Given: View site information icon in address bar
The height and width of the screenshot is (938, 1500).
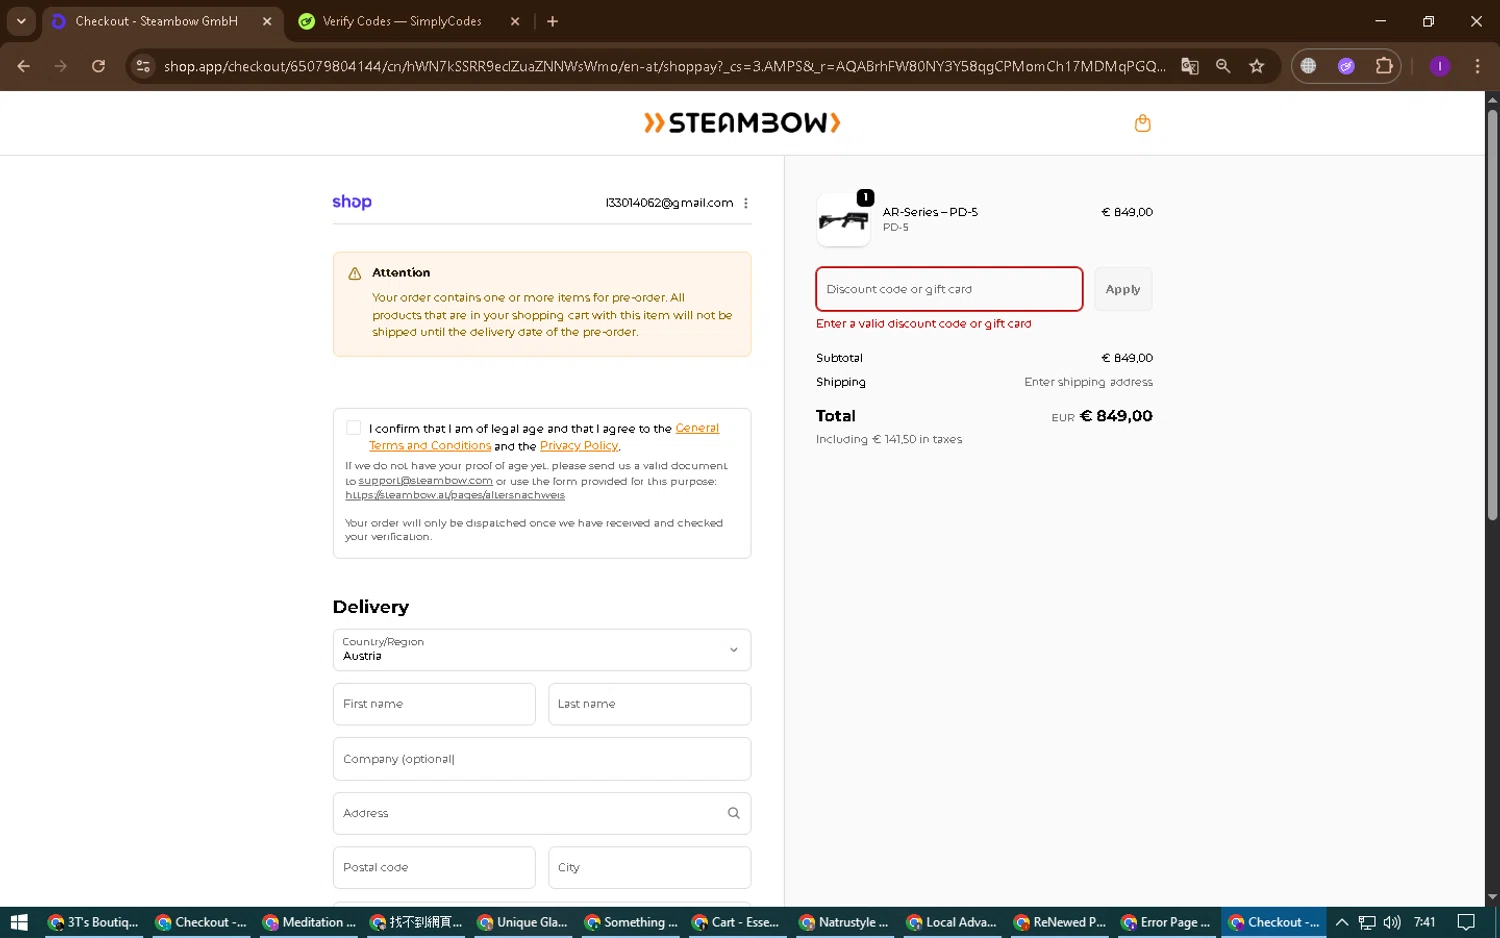Looking at the screenshot, I should [143, 66].
